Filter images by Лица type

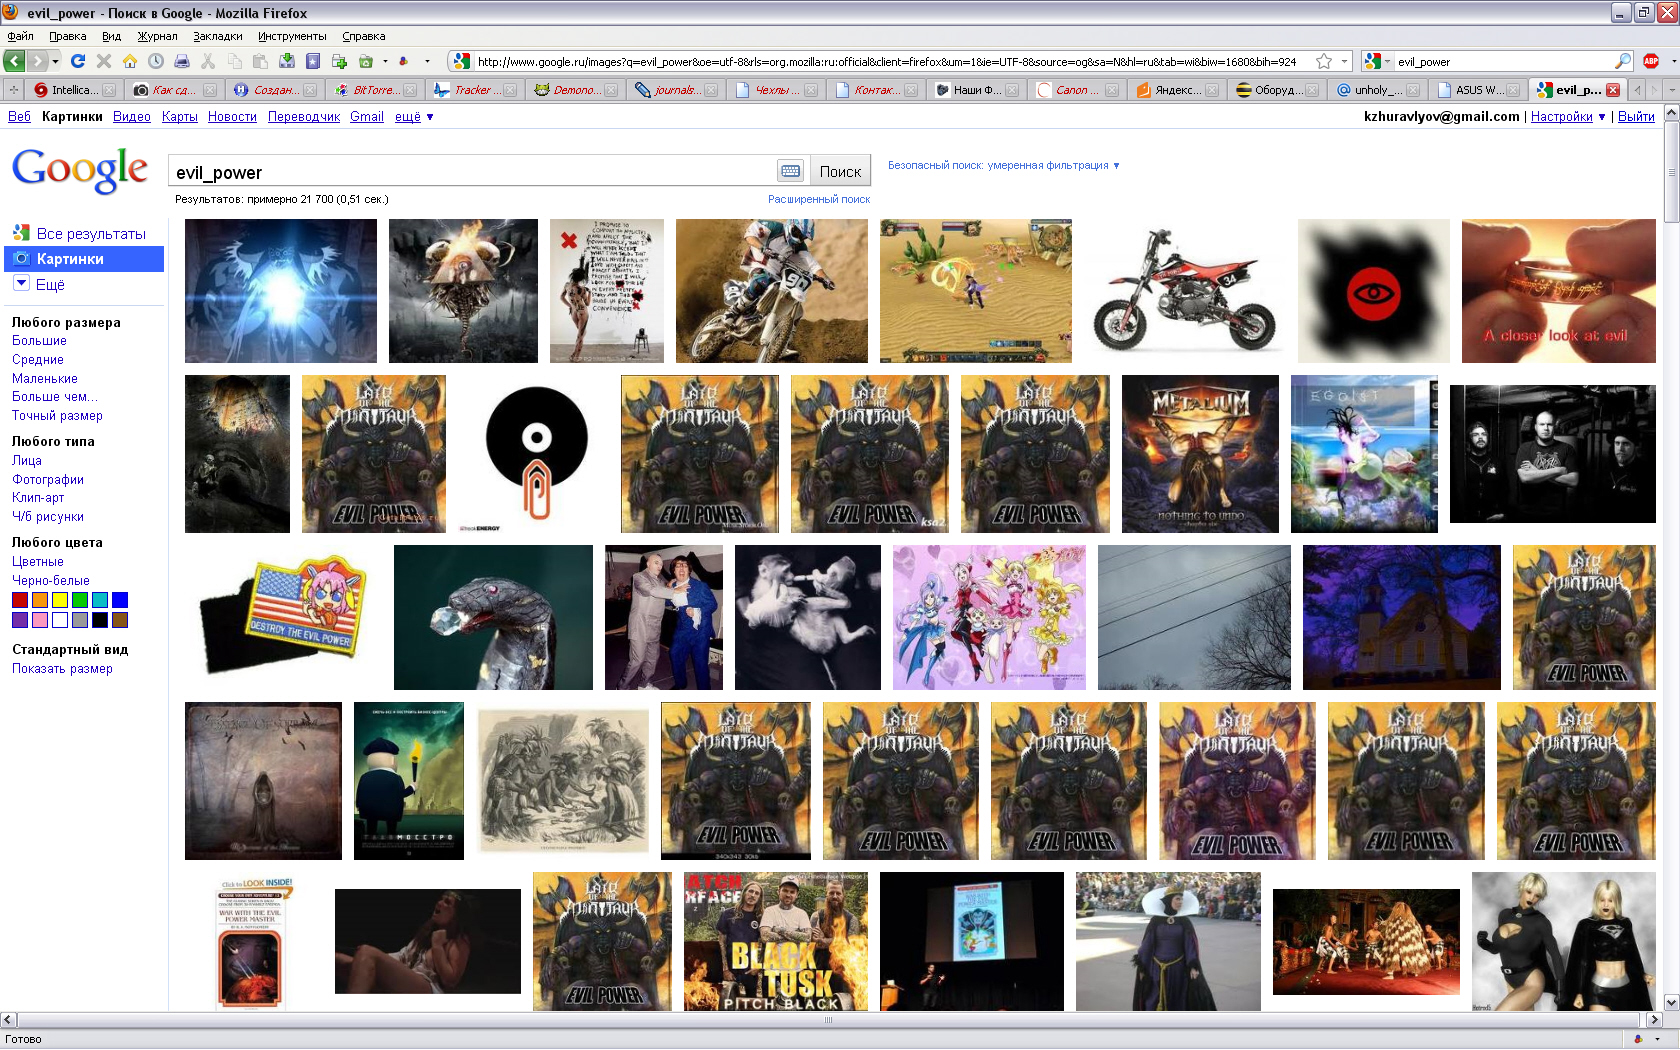coord(27,461)
